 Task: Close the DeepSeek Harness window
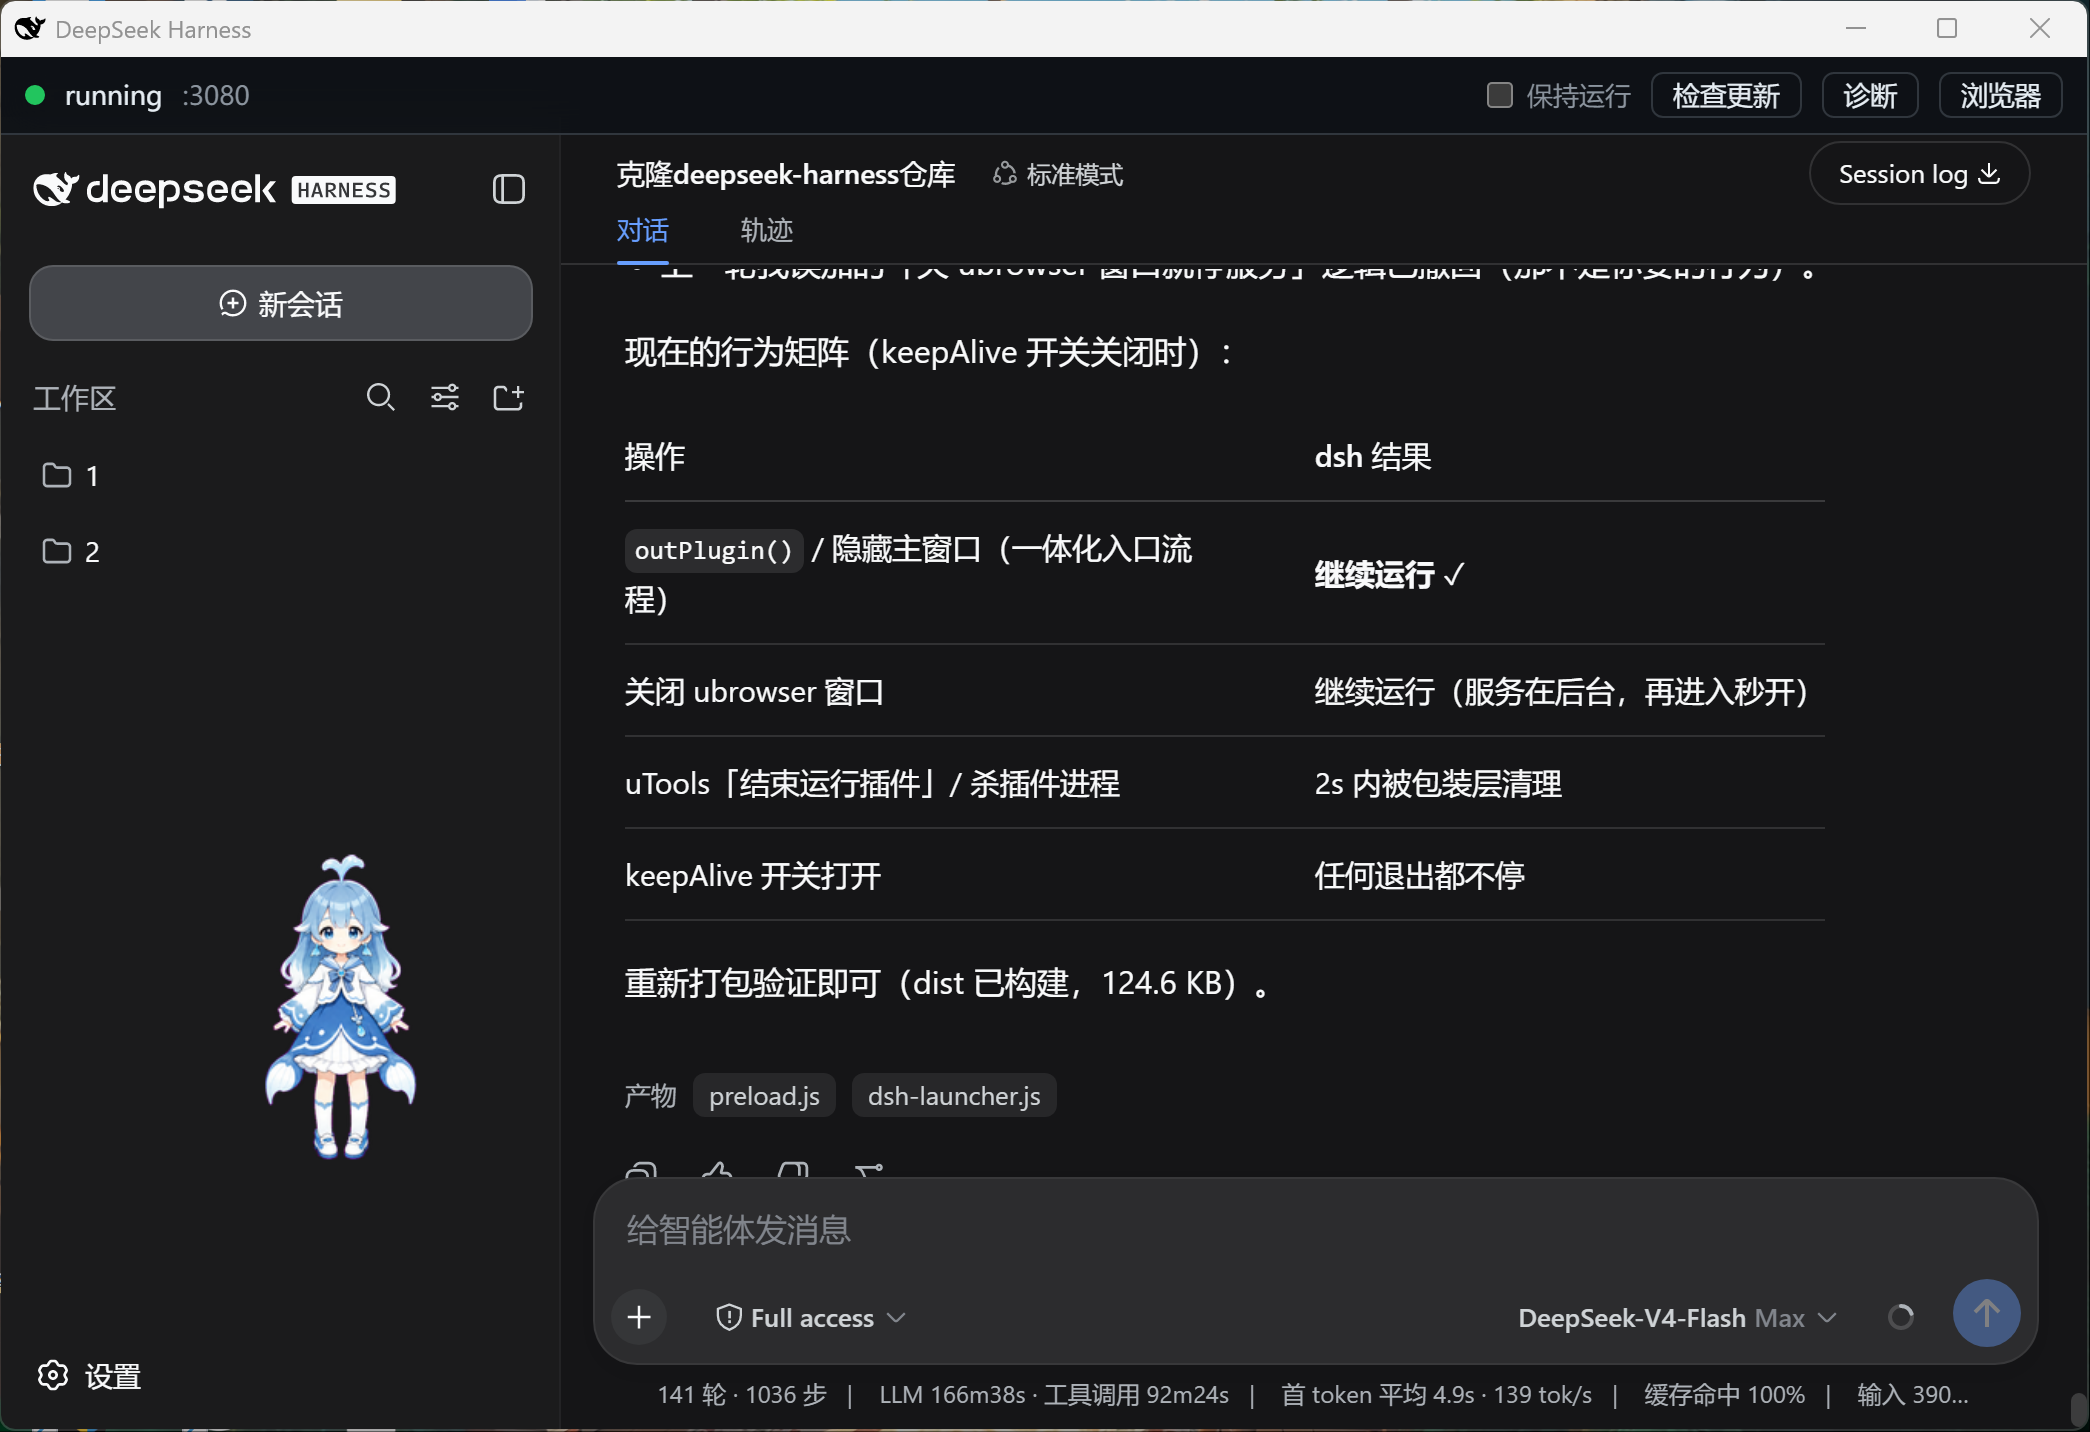click(x=2040, y=28)
